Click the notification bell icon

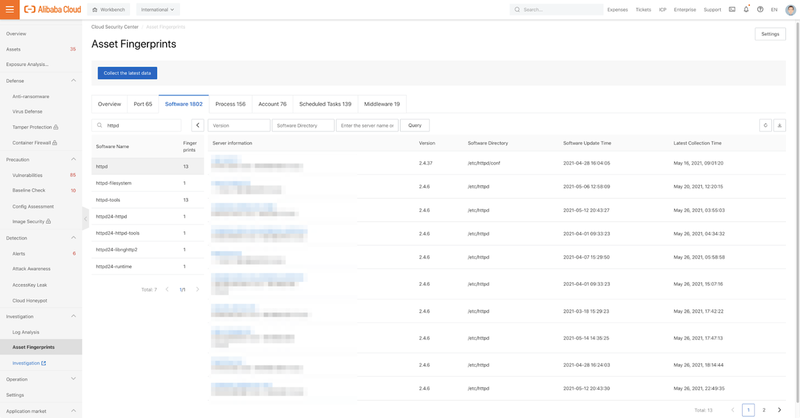point(746,9)
